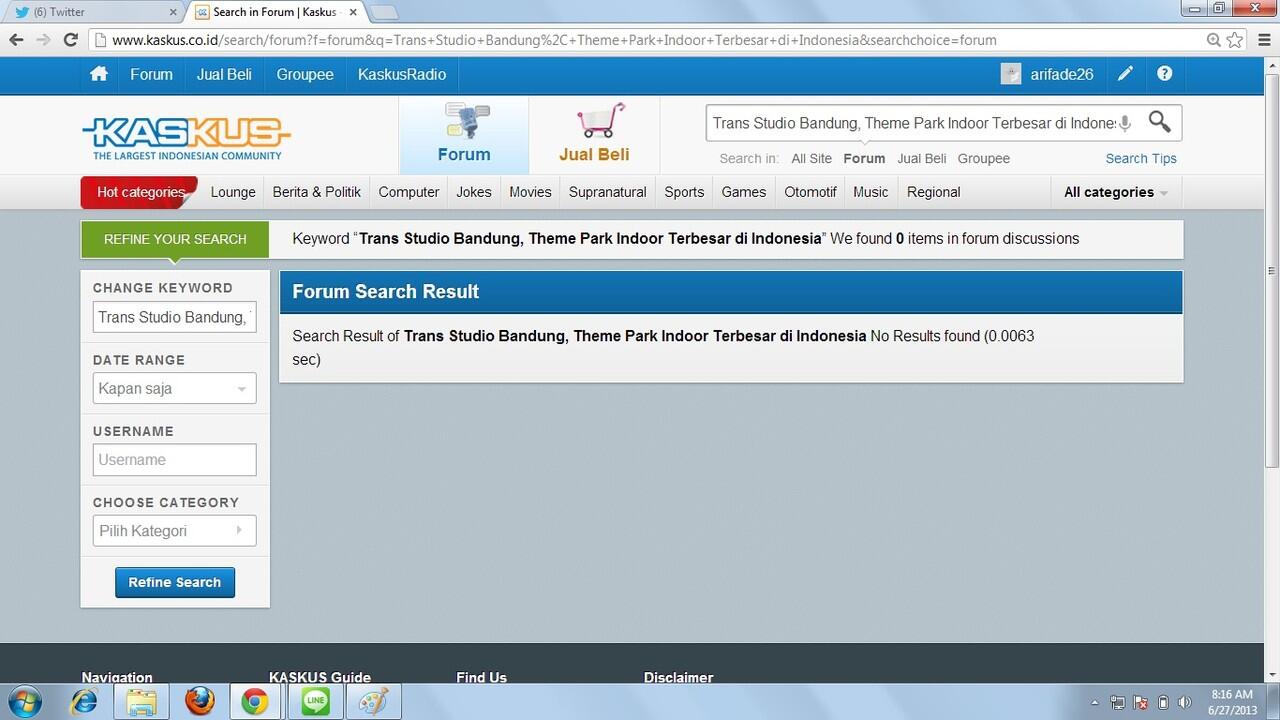Open the Otomotif category
The height and width of the screenshot is (720, 1280).
click(x=810, y=192)
